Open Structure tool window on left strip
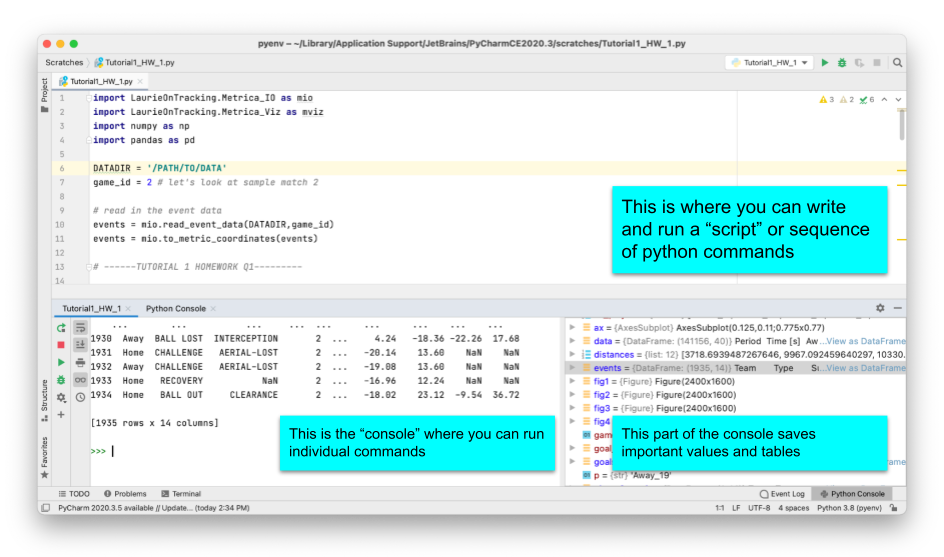 click(x=45, y=400)
